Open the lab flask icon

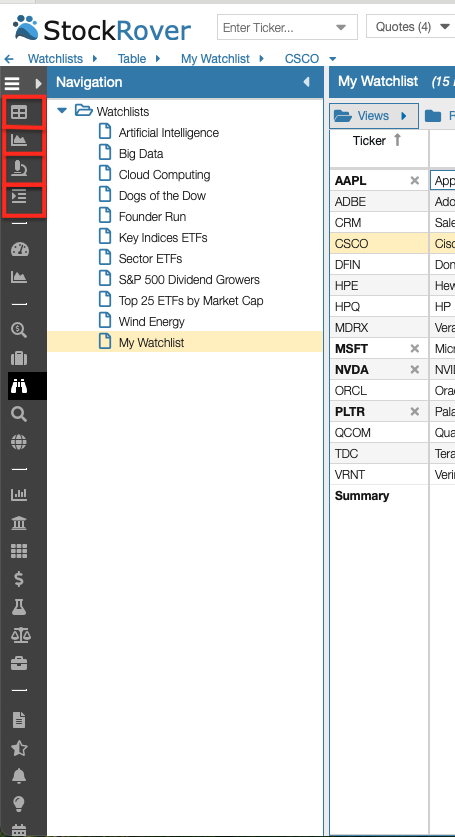point(19,607)
